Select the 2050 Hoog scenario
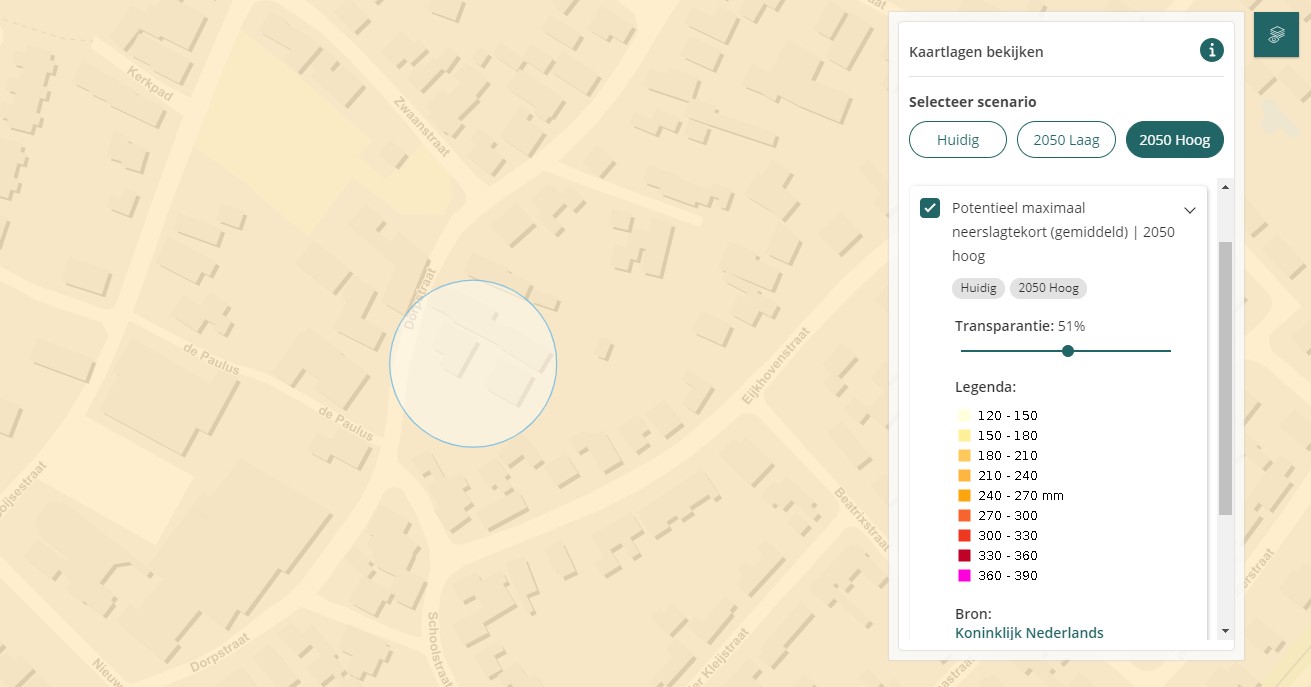 (1175, 140)
